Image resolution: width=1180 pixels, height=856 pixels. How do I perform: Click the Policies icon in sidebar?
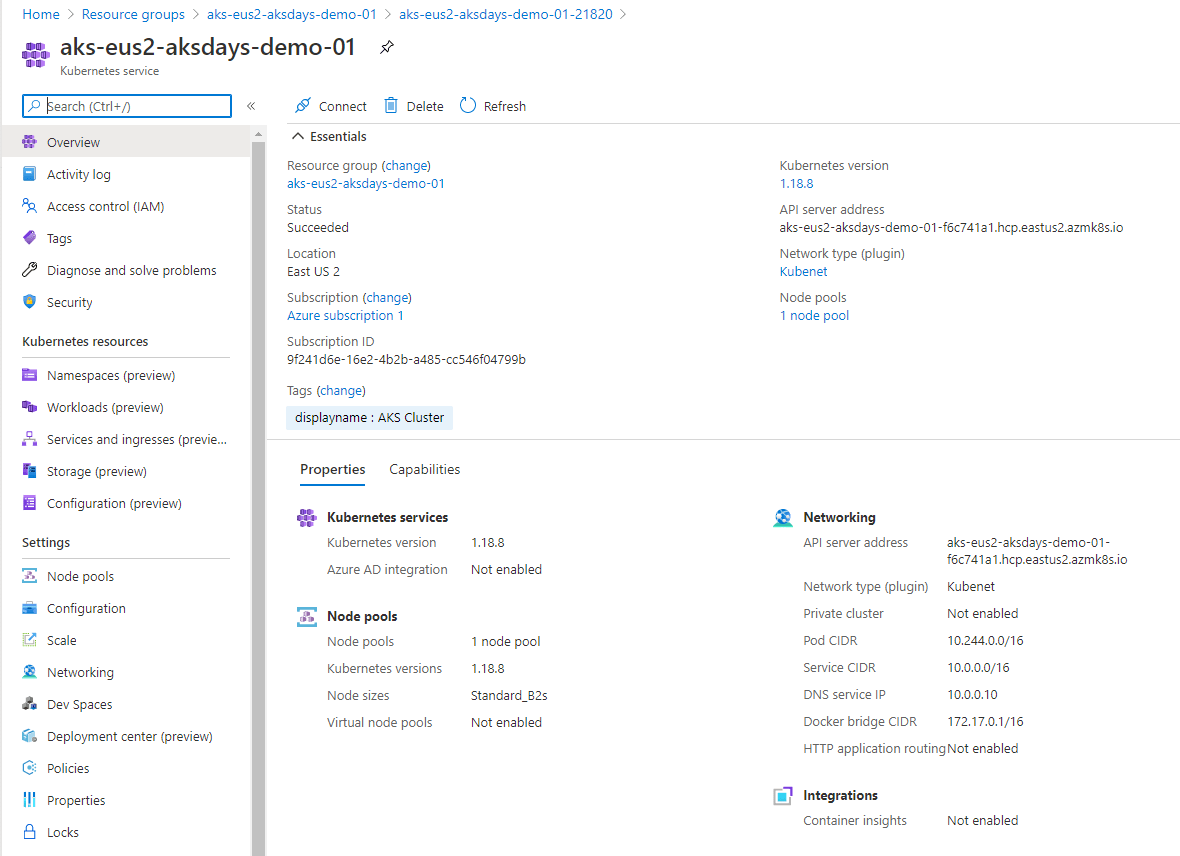(x=29, y=768)
